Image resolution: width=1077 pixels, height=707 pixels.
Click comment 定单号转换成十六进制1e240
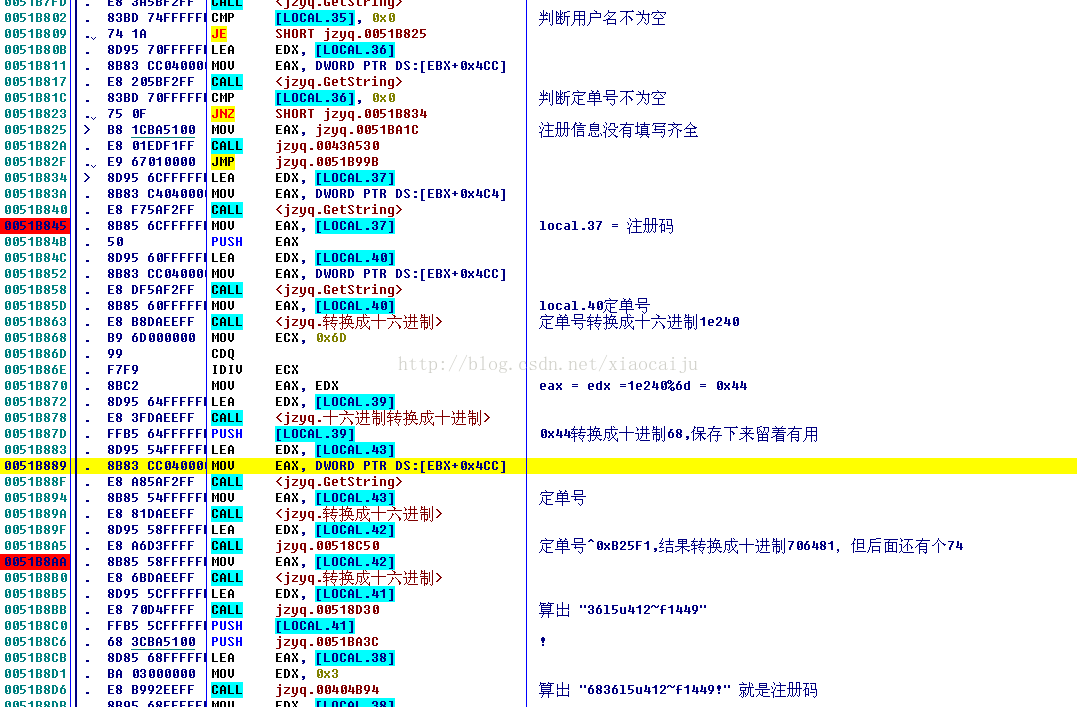point(639,322)
